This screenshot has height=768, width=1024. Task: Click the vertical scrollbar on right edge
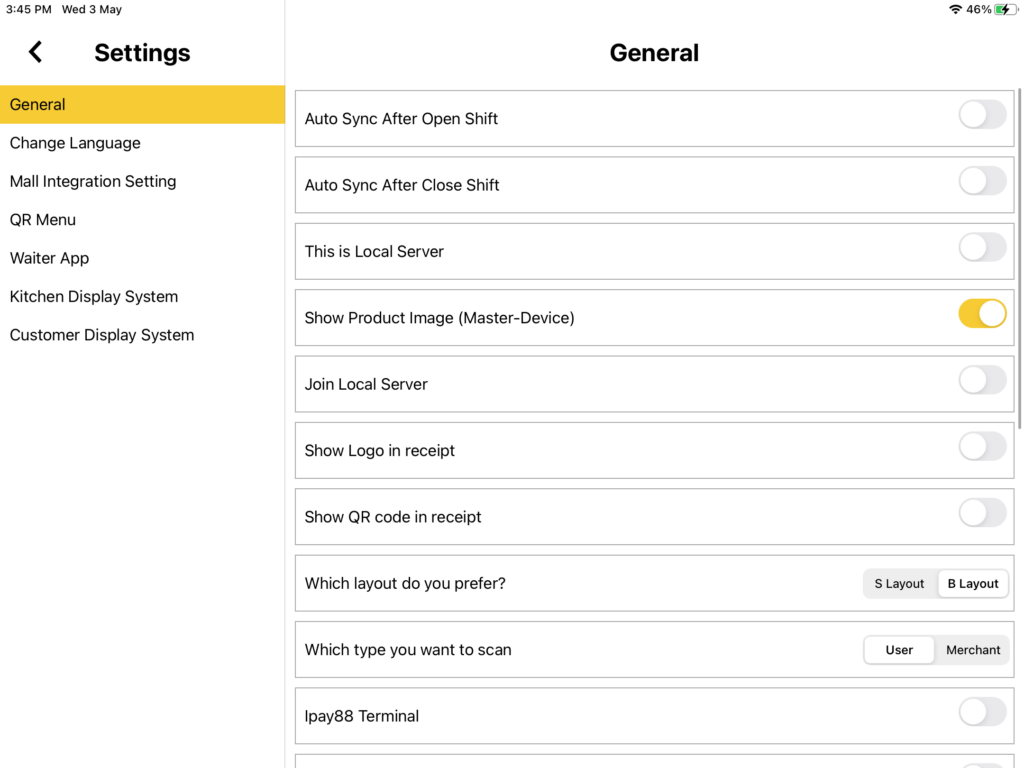[1019, 260]
